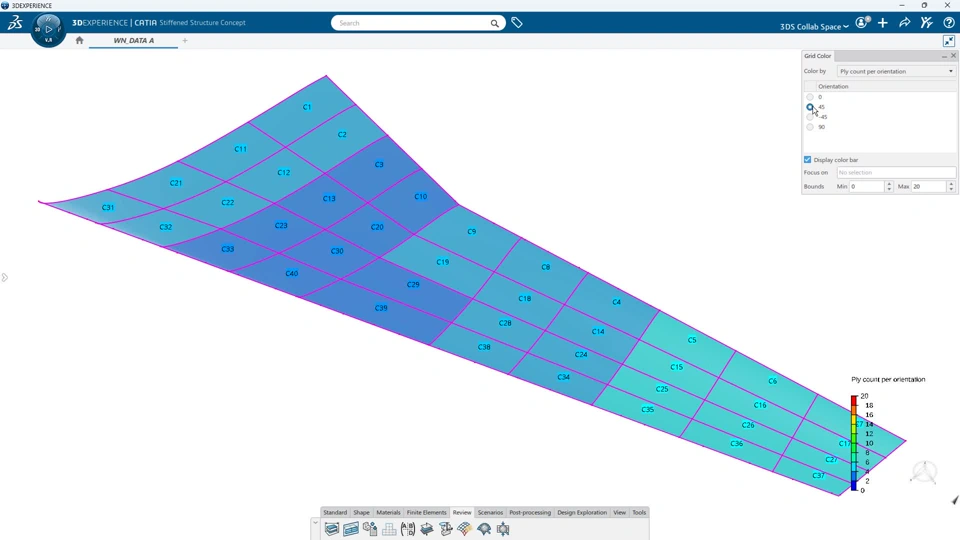
Task: Click the Orientation column header
Action: click(x=886, y=86)
